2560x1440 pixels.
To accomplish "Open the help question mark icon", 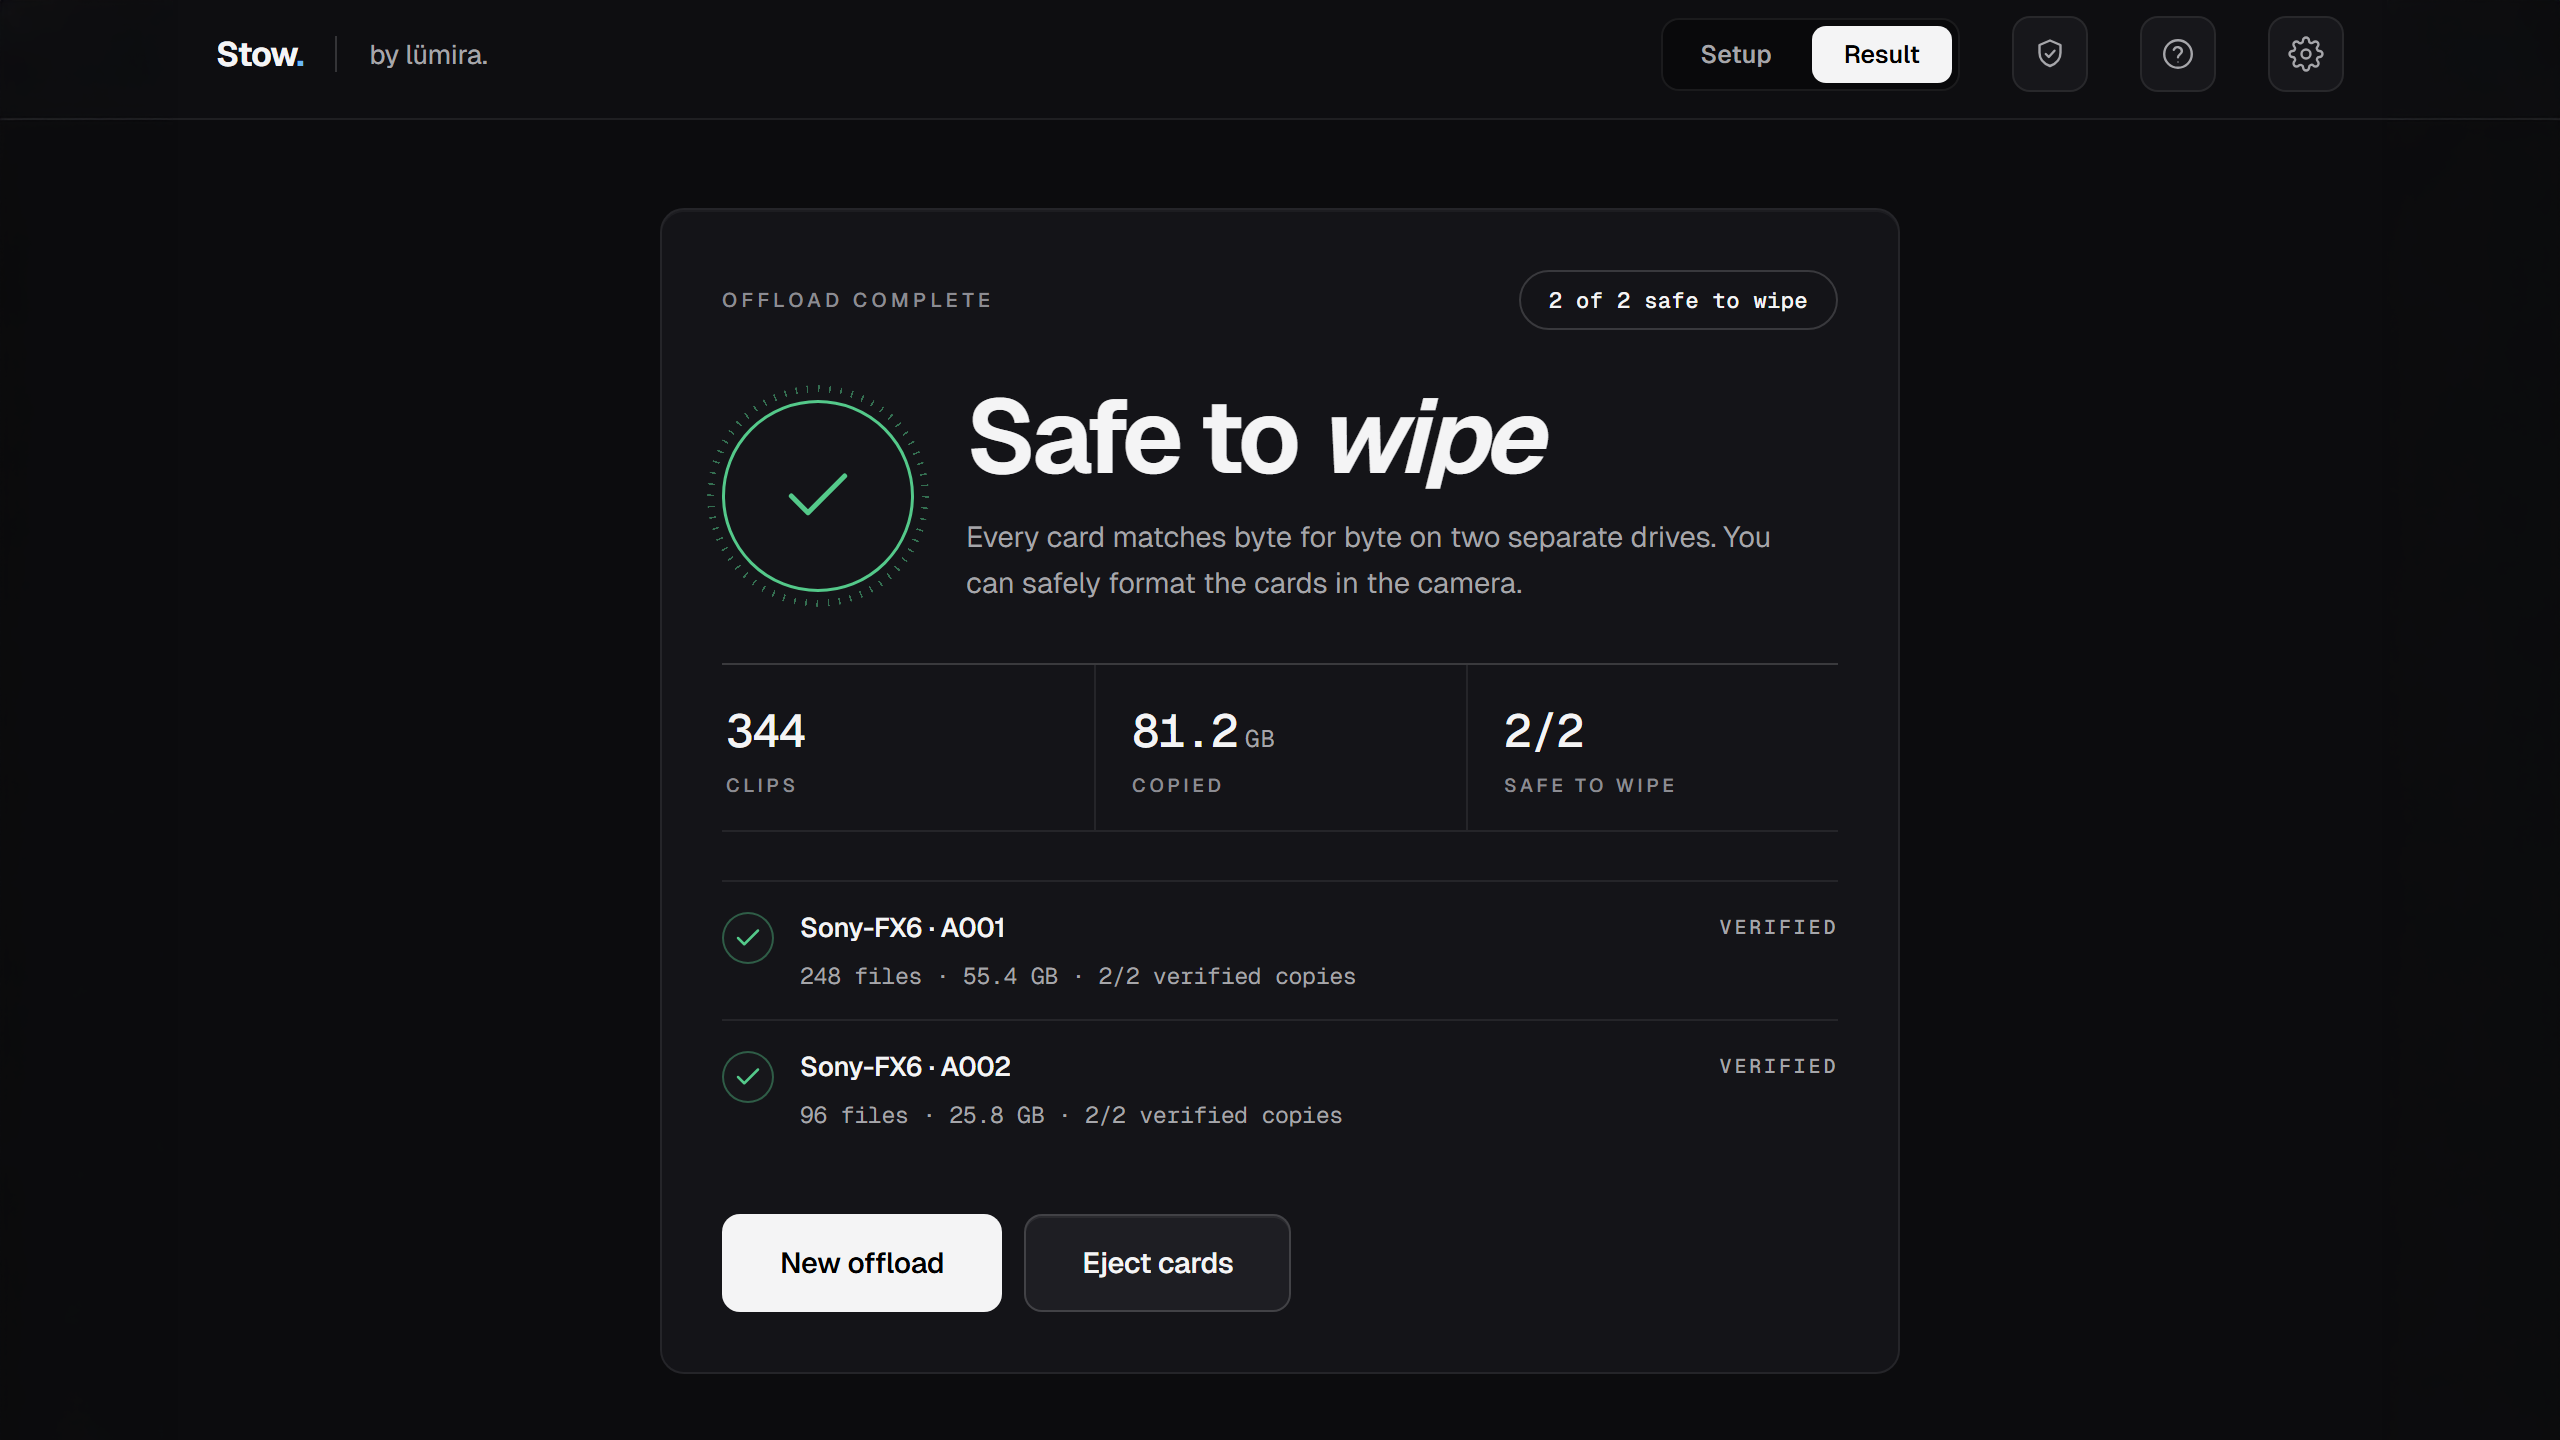I will pyautogui.click(x=2177, y=54).
